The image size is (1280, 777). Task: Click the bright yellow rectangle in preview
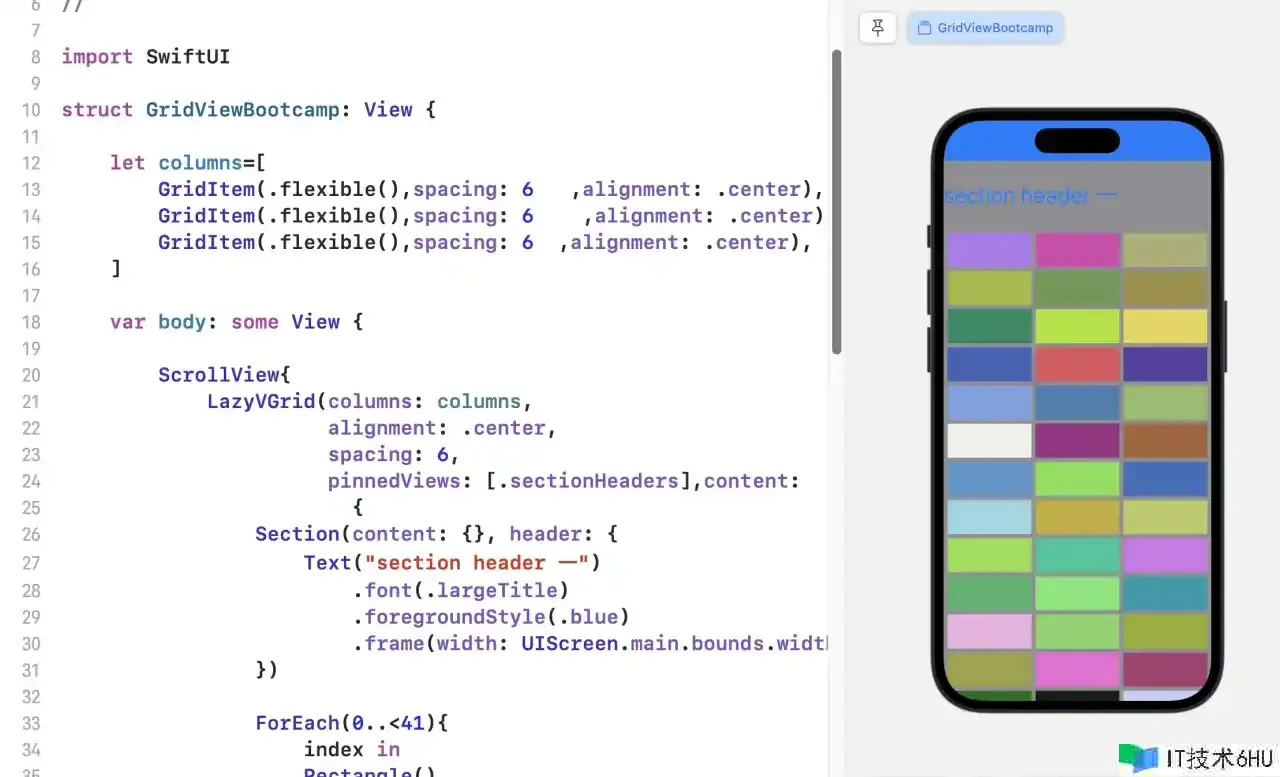1165,326
